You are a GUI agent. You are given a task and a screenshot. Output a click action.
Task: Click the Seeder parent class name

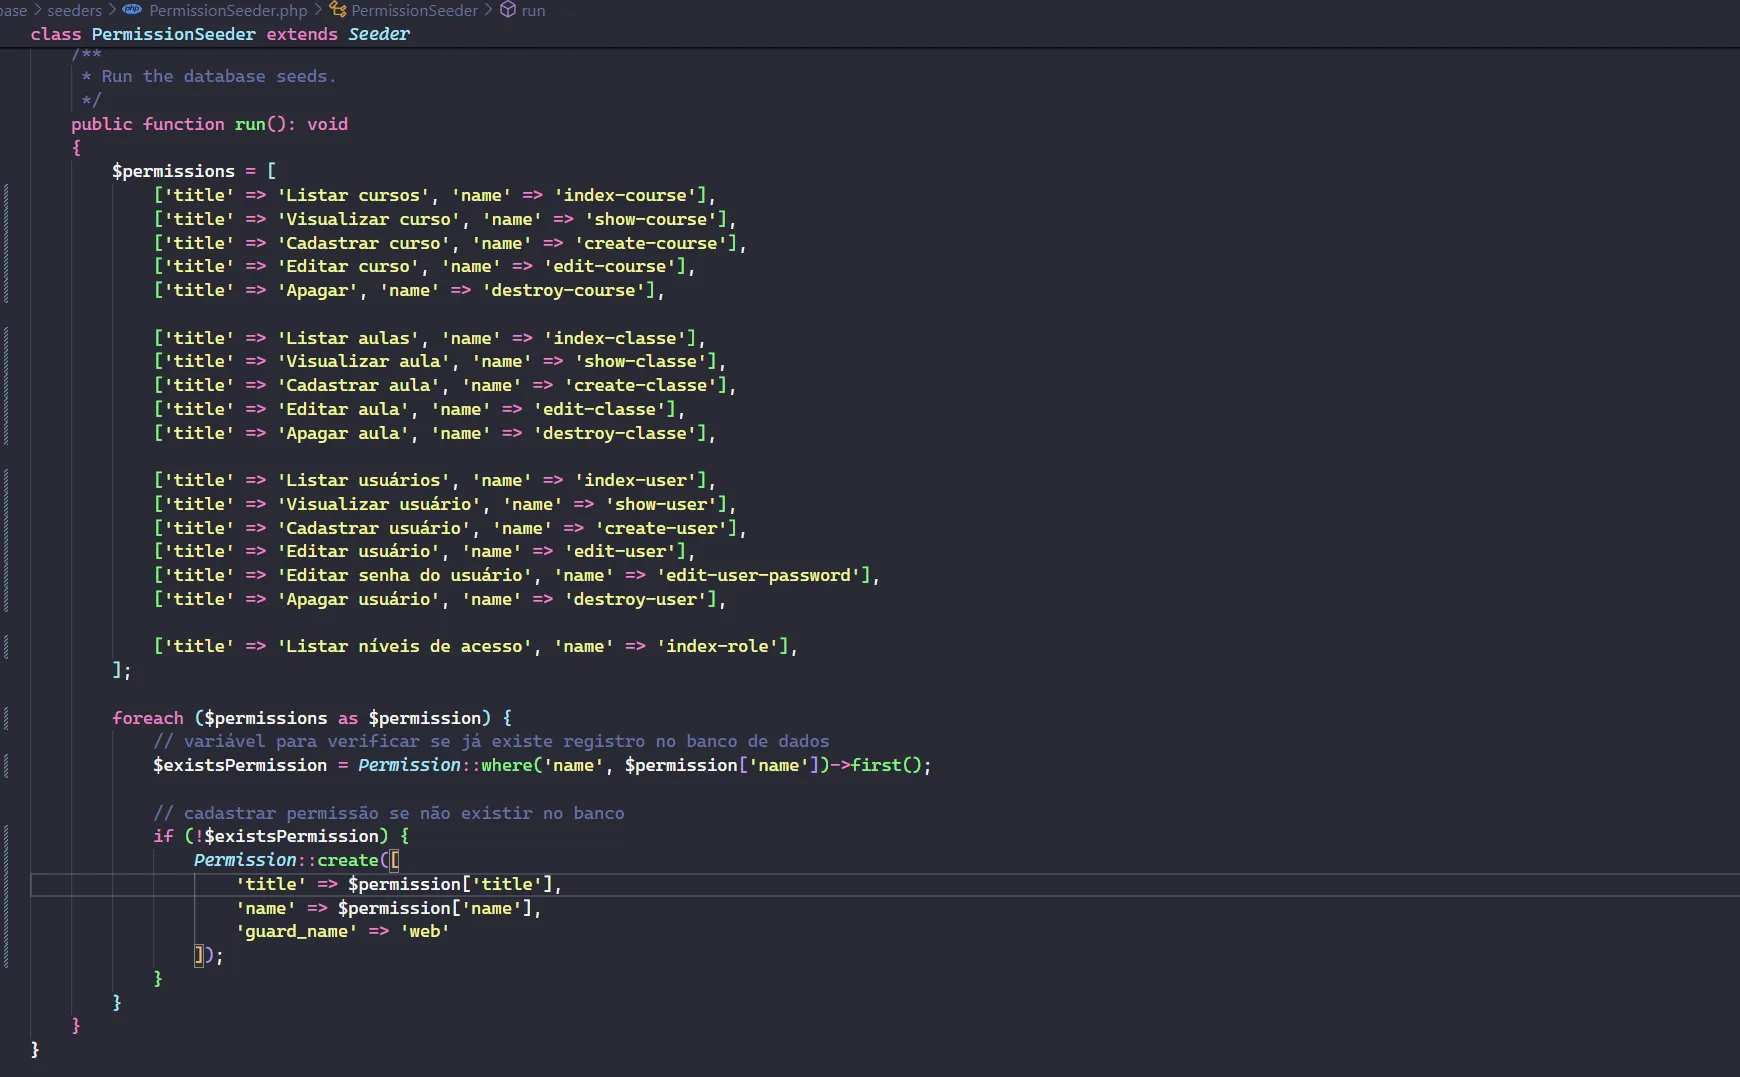click(x=379, y=34)
